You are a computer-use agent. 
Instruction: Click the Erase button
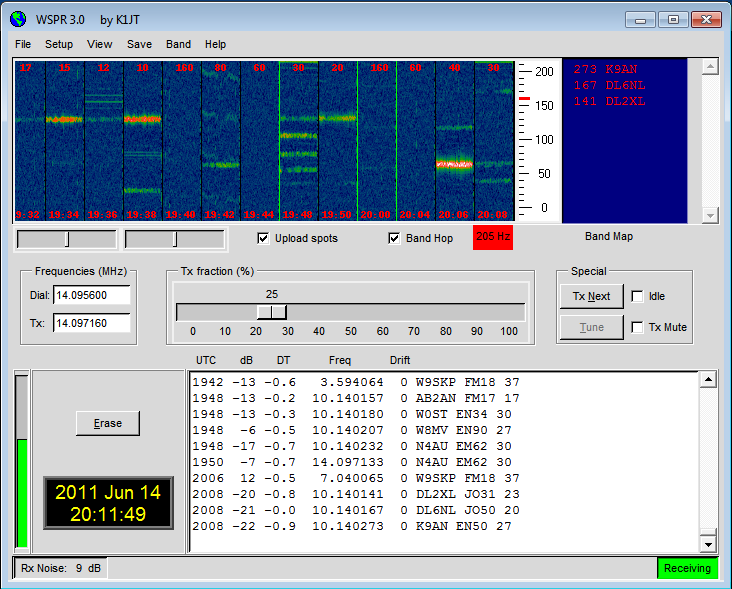click(x=108, y=423)
